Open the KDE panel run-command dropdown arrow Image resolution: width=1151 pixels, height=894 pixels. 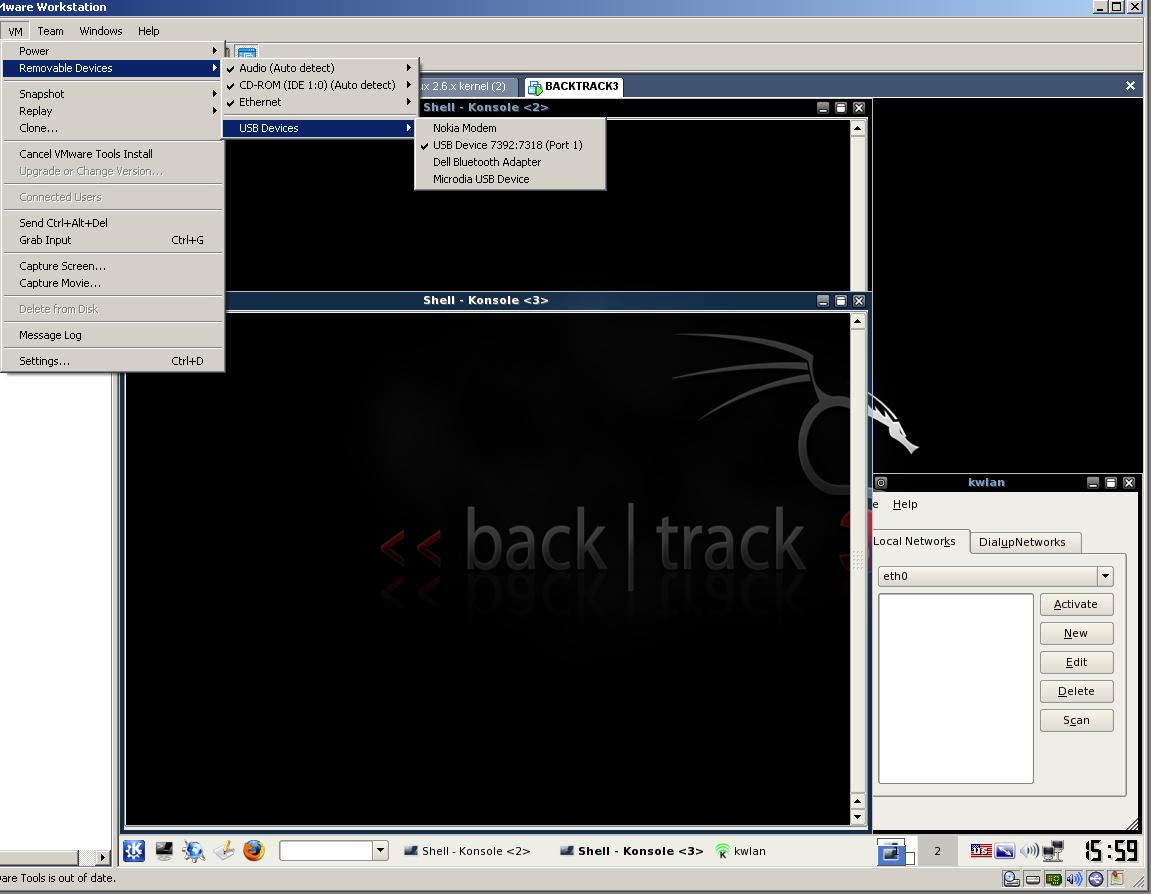(380, 851)
